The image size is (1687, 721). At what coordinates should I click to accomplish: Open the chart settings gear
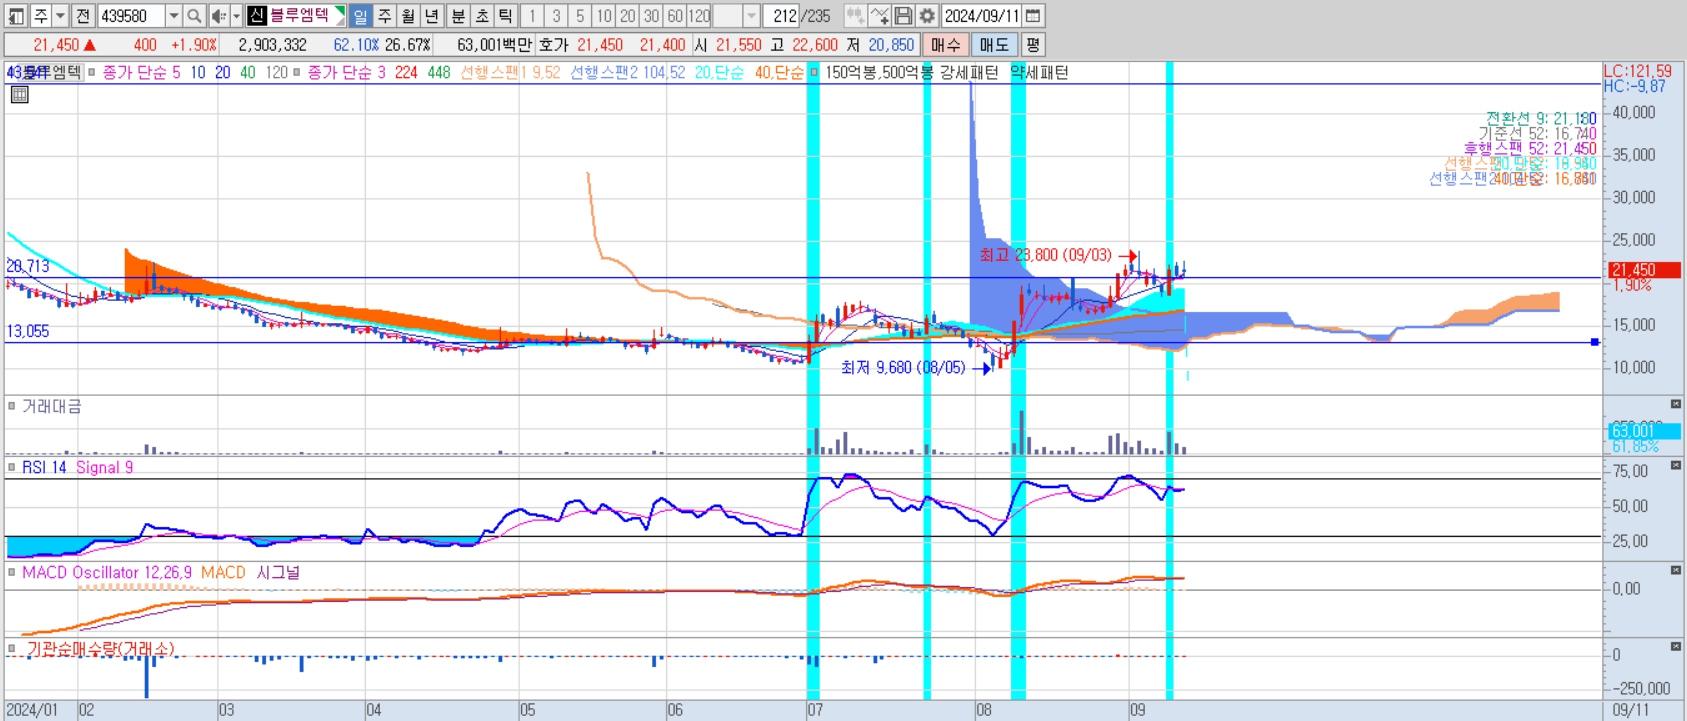click(927, 16)
